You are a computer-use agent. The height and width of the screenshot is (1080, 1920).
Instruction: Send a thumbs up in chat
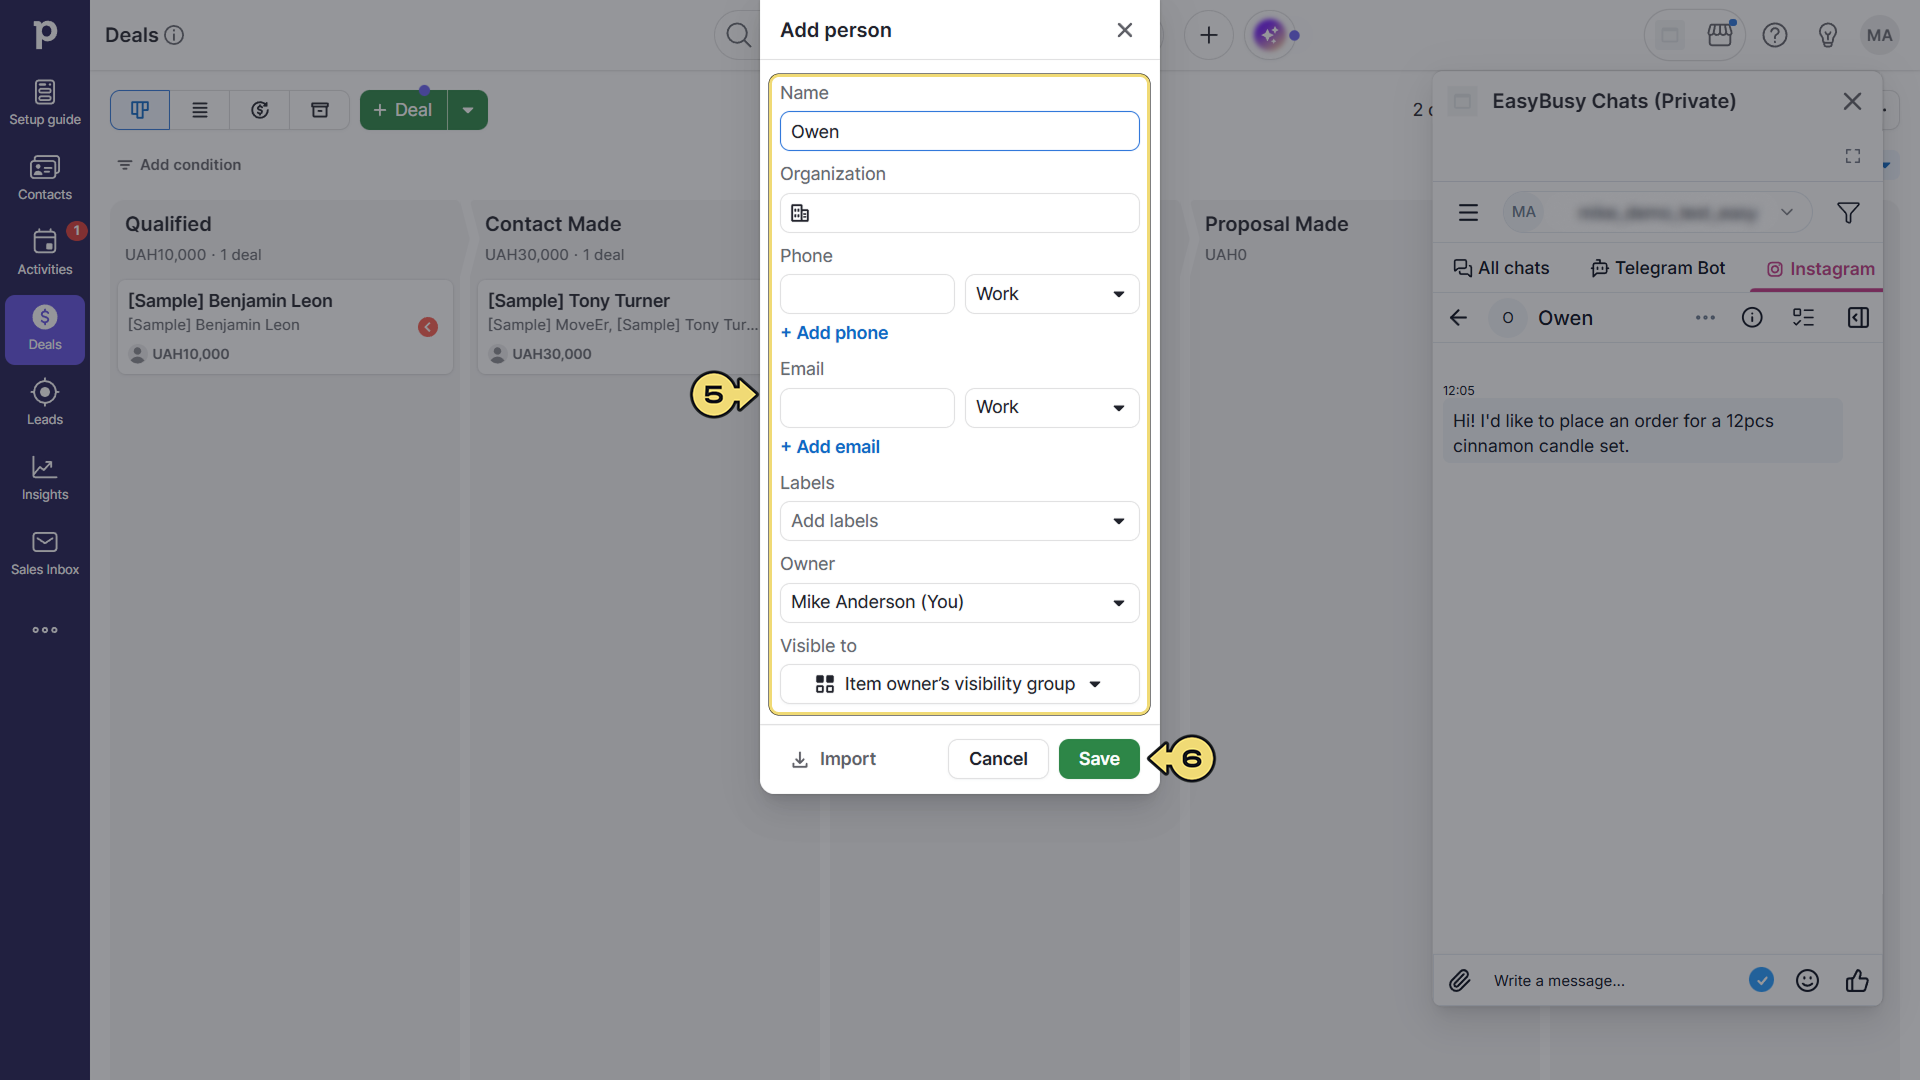tap(1857, 981)
